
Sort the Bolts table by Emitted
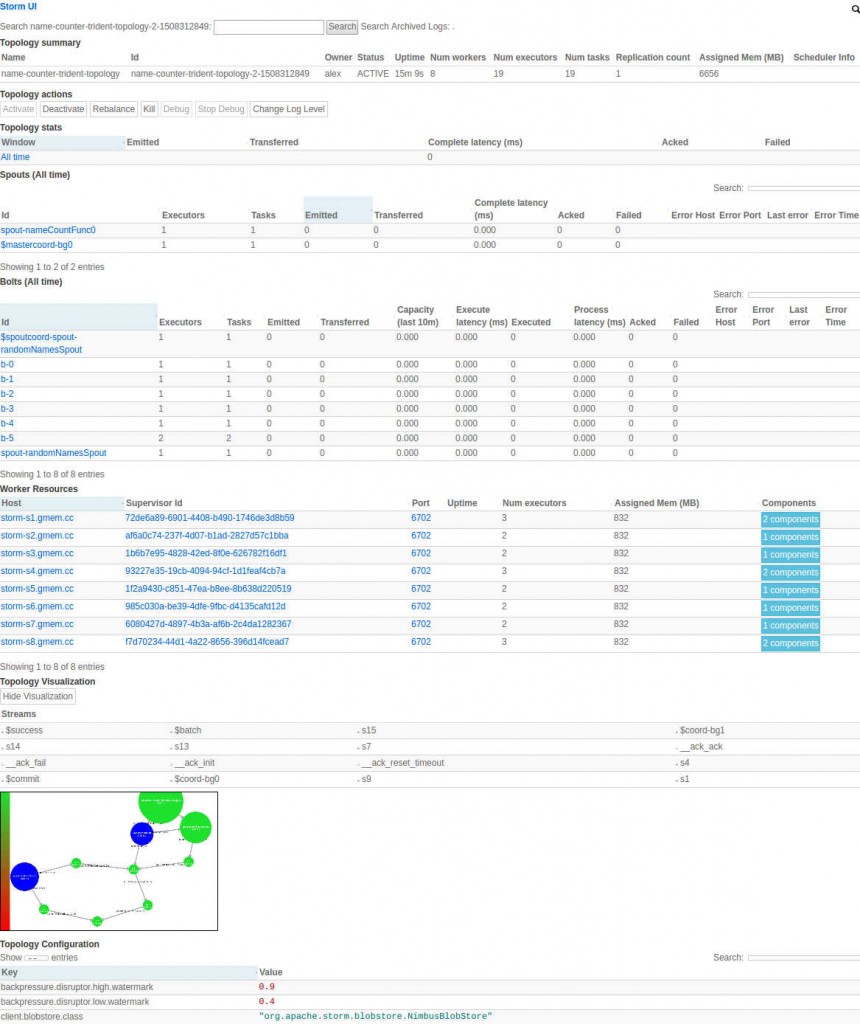point(284,322)
